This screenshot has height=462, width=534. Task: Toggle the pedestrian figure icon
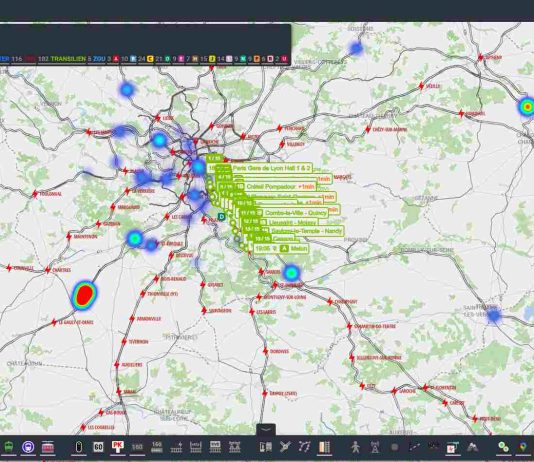(356, 447)
